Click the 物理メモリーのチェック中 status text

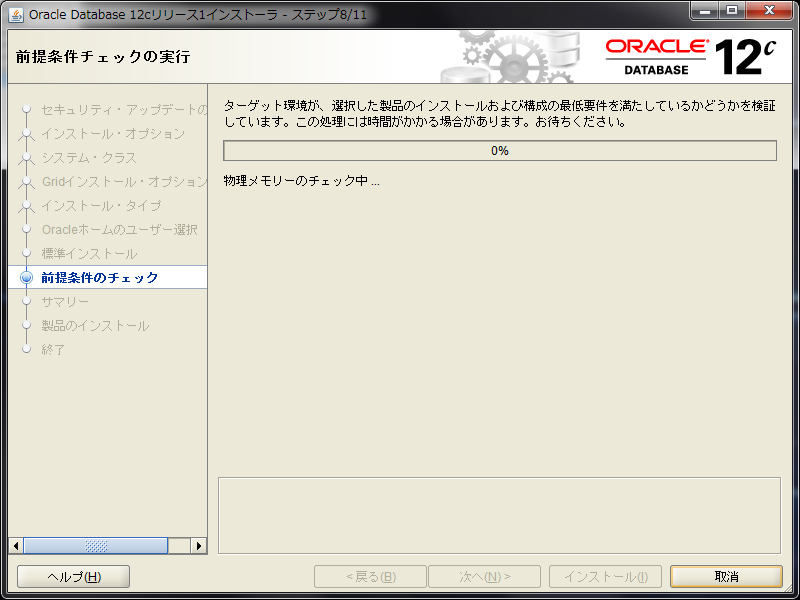pyautogui.click(x=302, y=181)
